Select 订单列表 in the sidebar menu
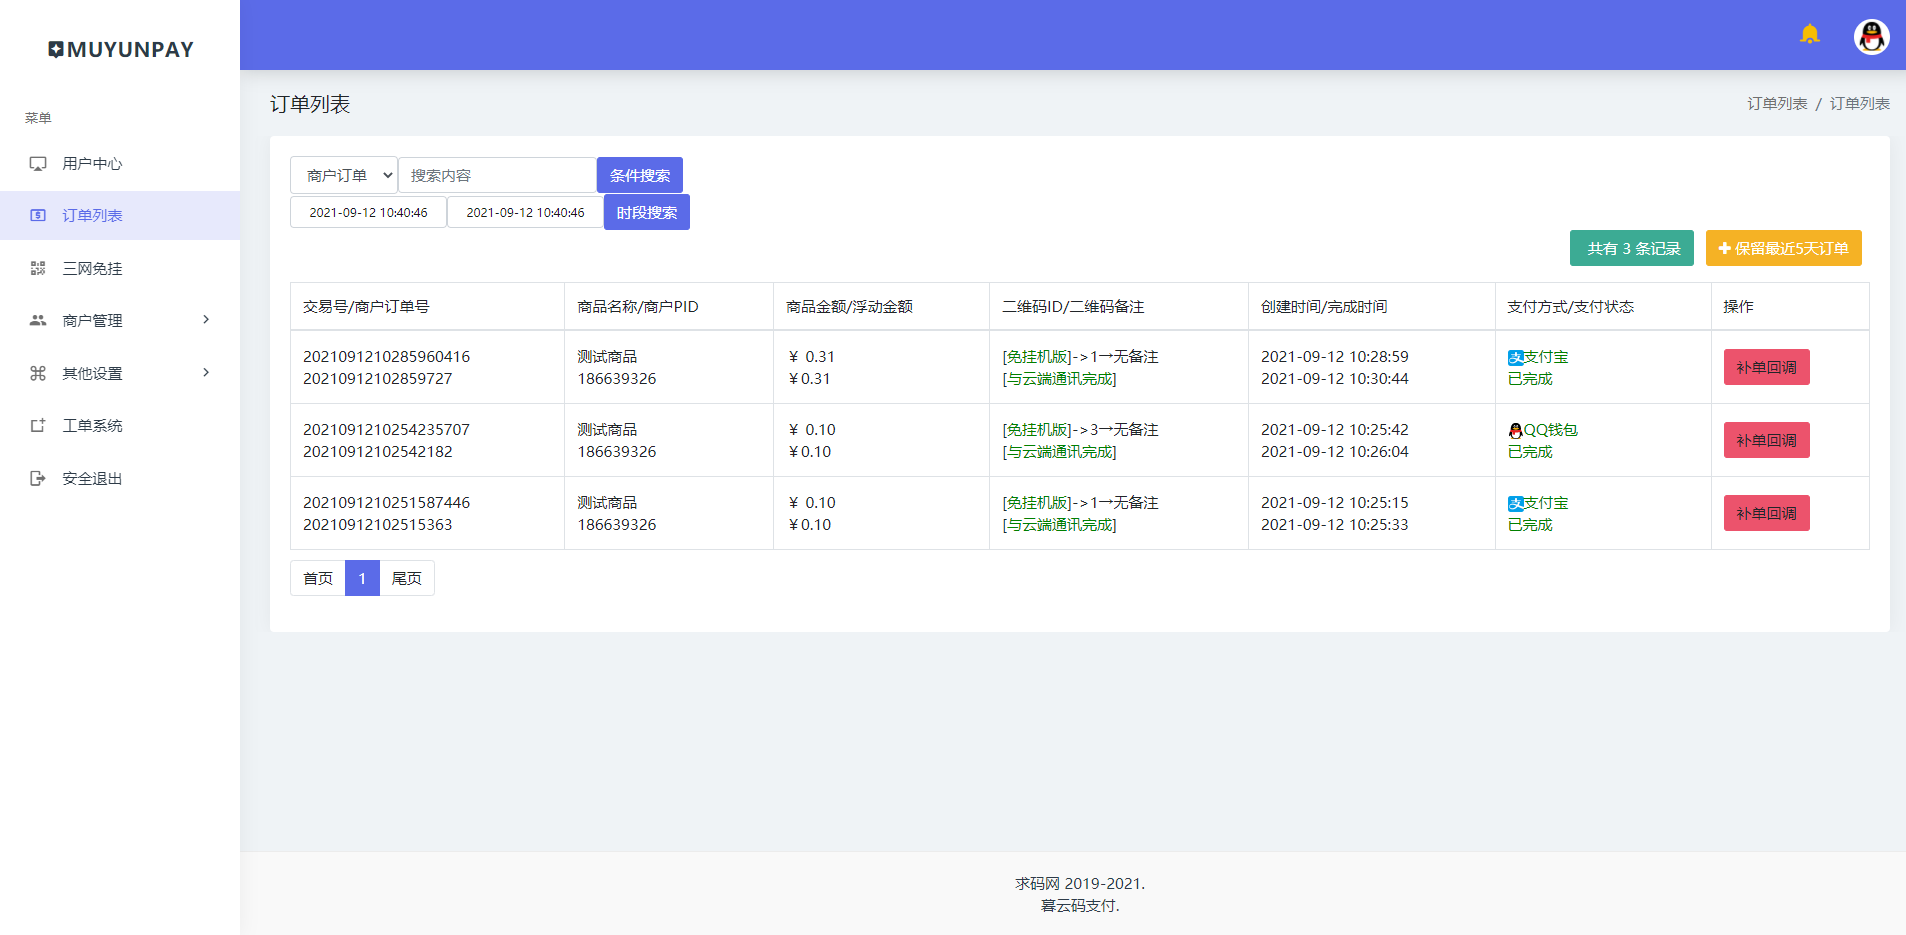This screenshot has width=1906, height=935. coord(92,216)
